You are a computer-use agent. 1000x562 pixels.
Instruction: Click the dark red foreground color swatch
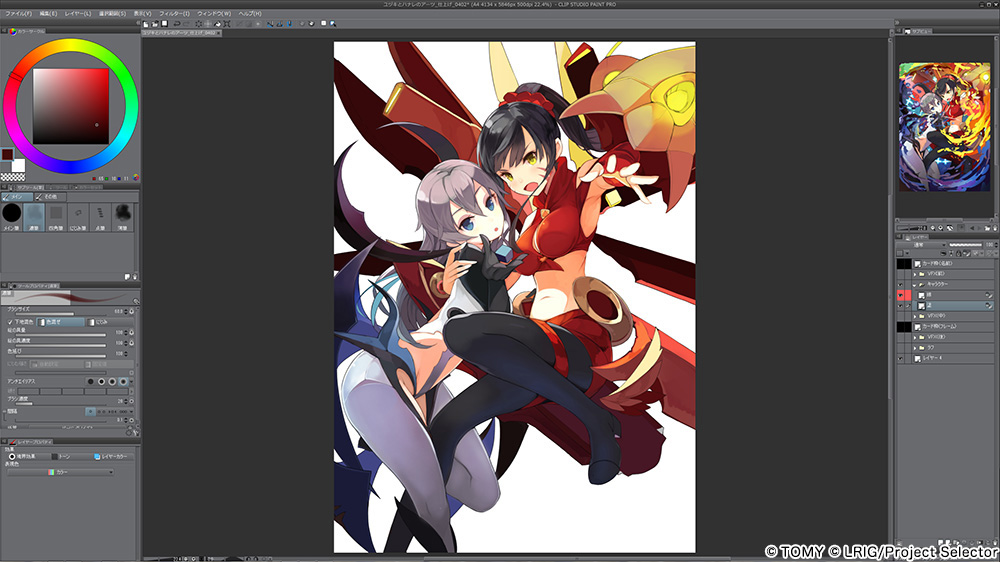[7, 154]
